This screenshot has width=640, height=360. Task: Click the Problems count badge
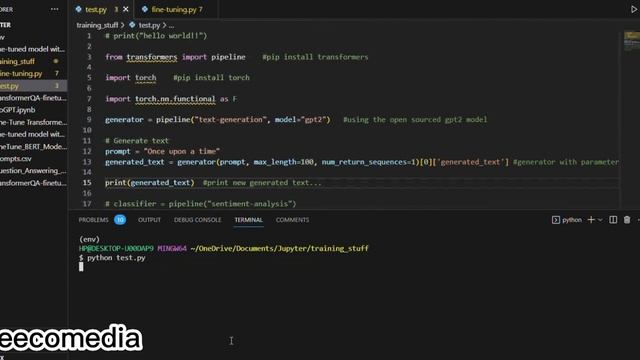(x=120, y=220)
